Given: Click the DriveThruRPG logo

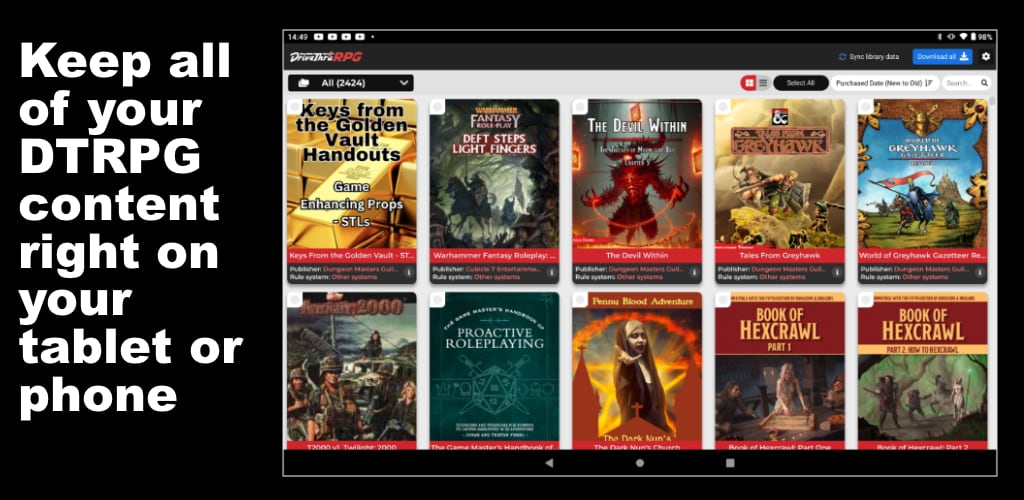Looking at the screenshot, I should point(325,57).
